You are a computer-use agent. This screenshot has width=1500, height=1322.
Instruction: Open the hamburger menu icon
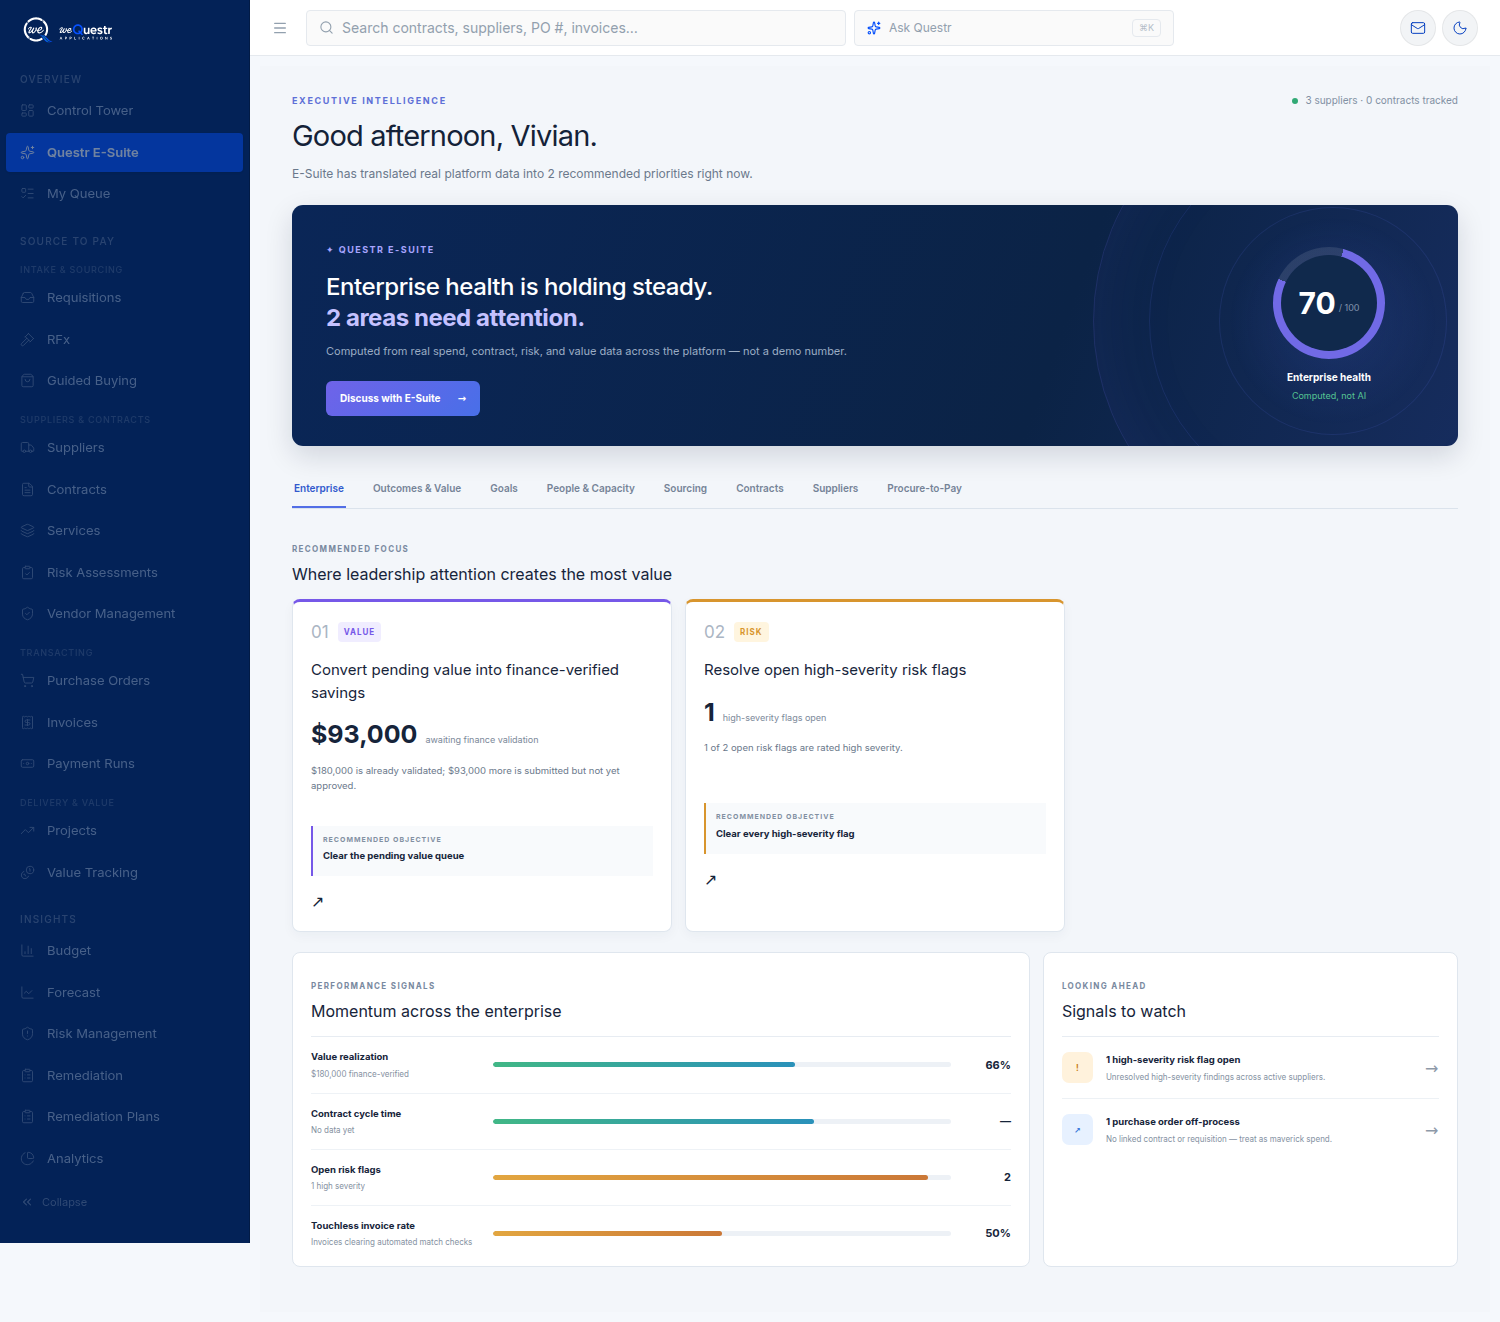(280, 28)
